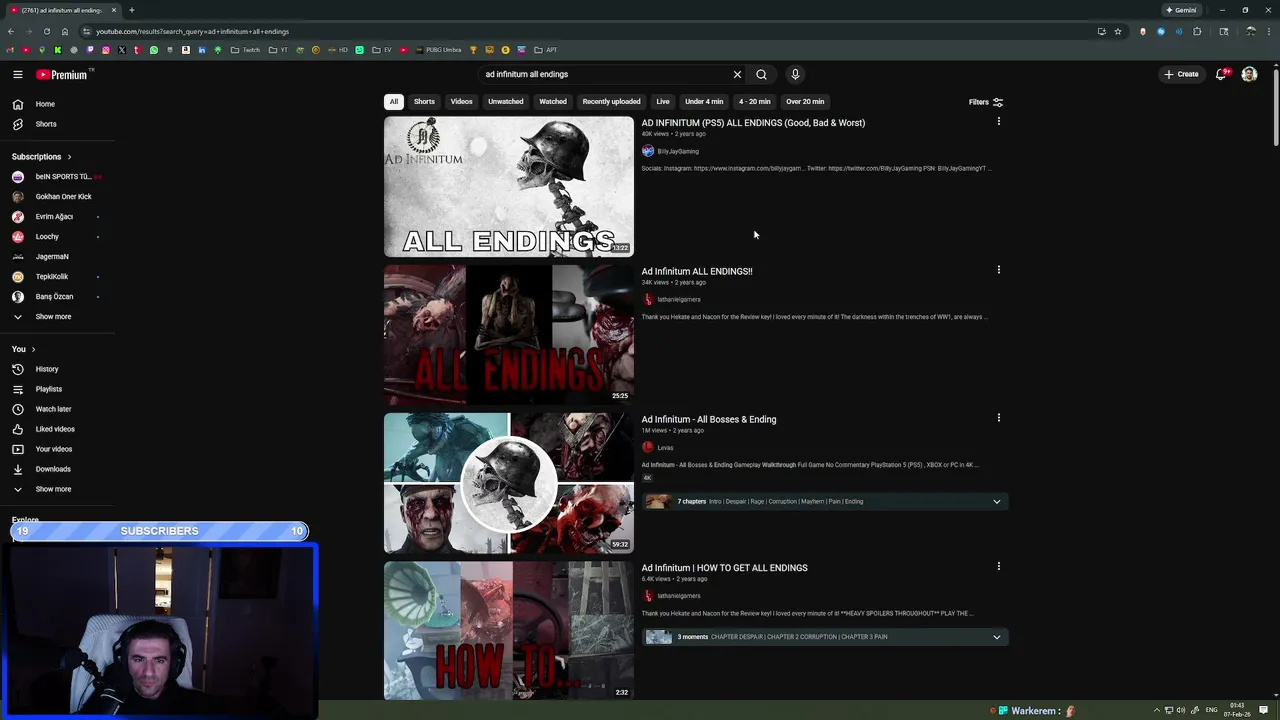
Task: Open the Gemini button in Chrome
Action: click(x=1181, y=10)
